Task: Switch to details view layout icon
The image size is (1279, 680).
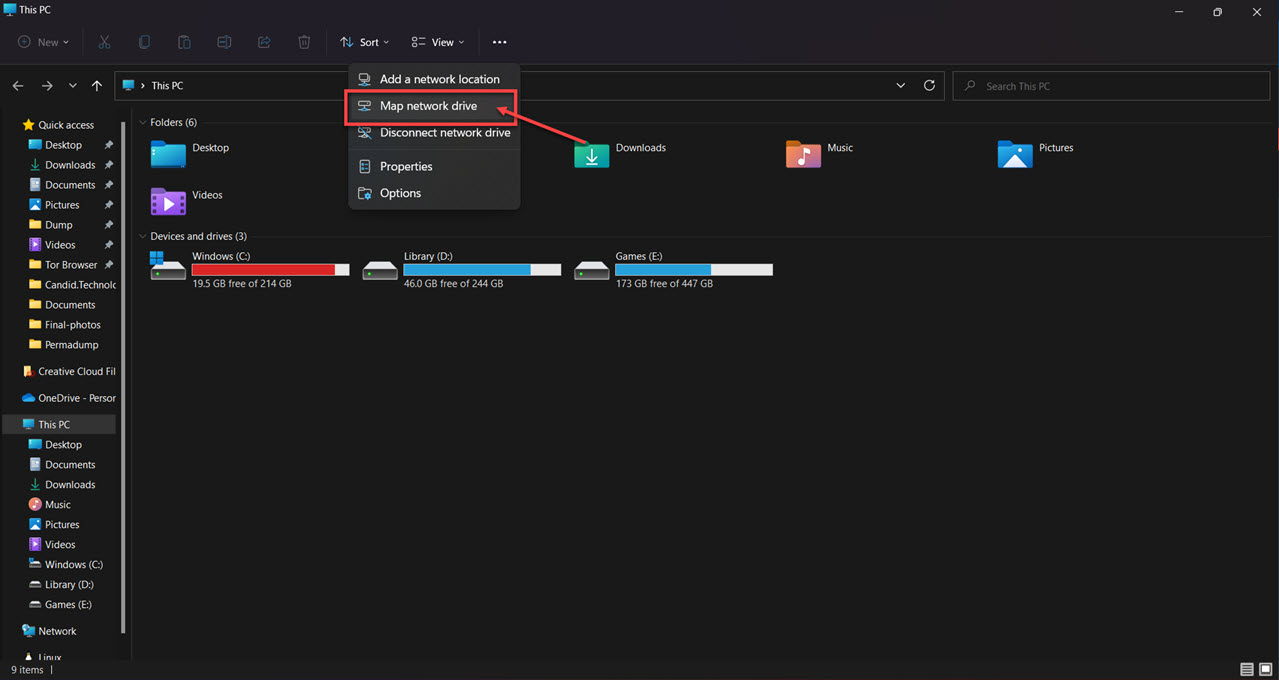Action: pos(1247,669)
